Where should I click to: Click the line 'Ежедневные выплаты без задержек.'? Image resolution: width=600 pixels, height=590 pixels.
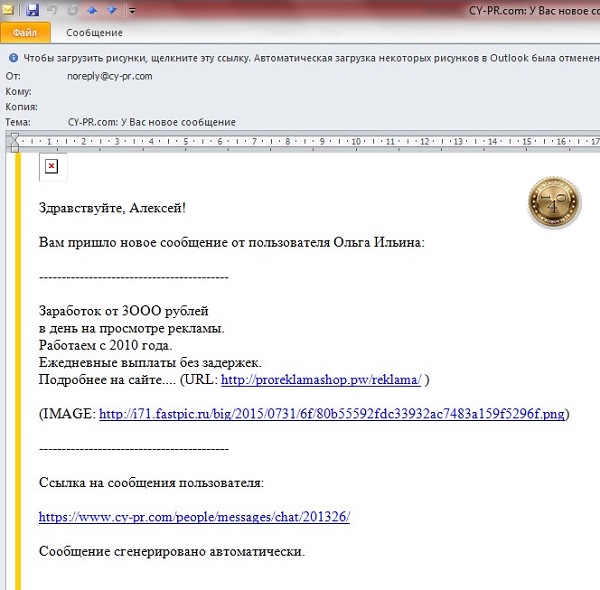point(150,362)
